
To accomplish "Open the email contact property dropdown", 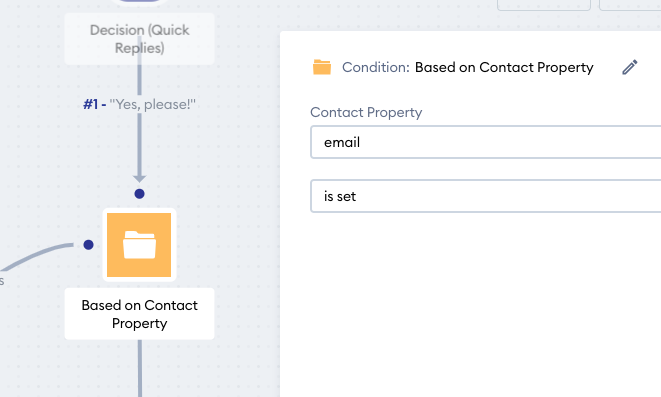I will 486,142.
